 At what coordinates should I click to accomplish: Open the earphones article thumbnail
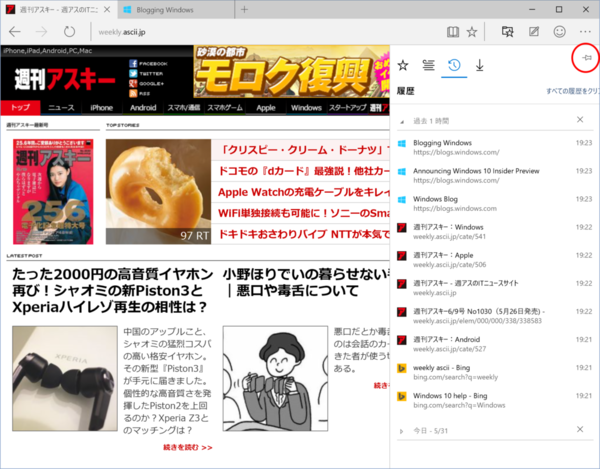[65, 379]
